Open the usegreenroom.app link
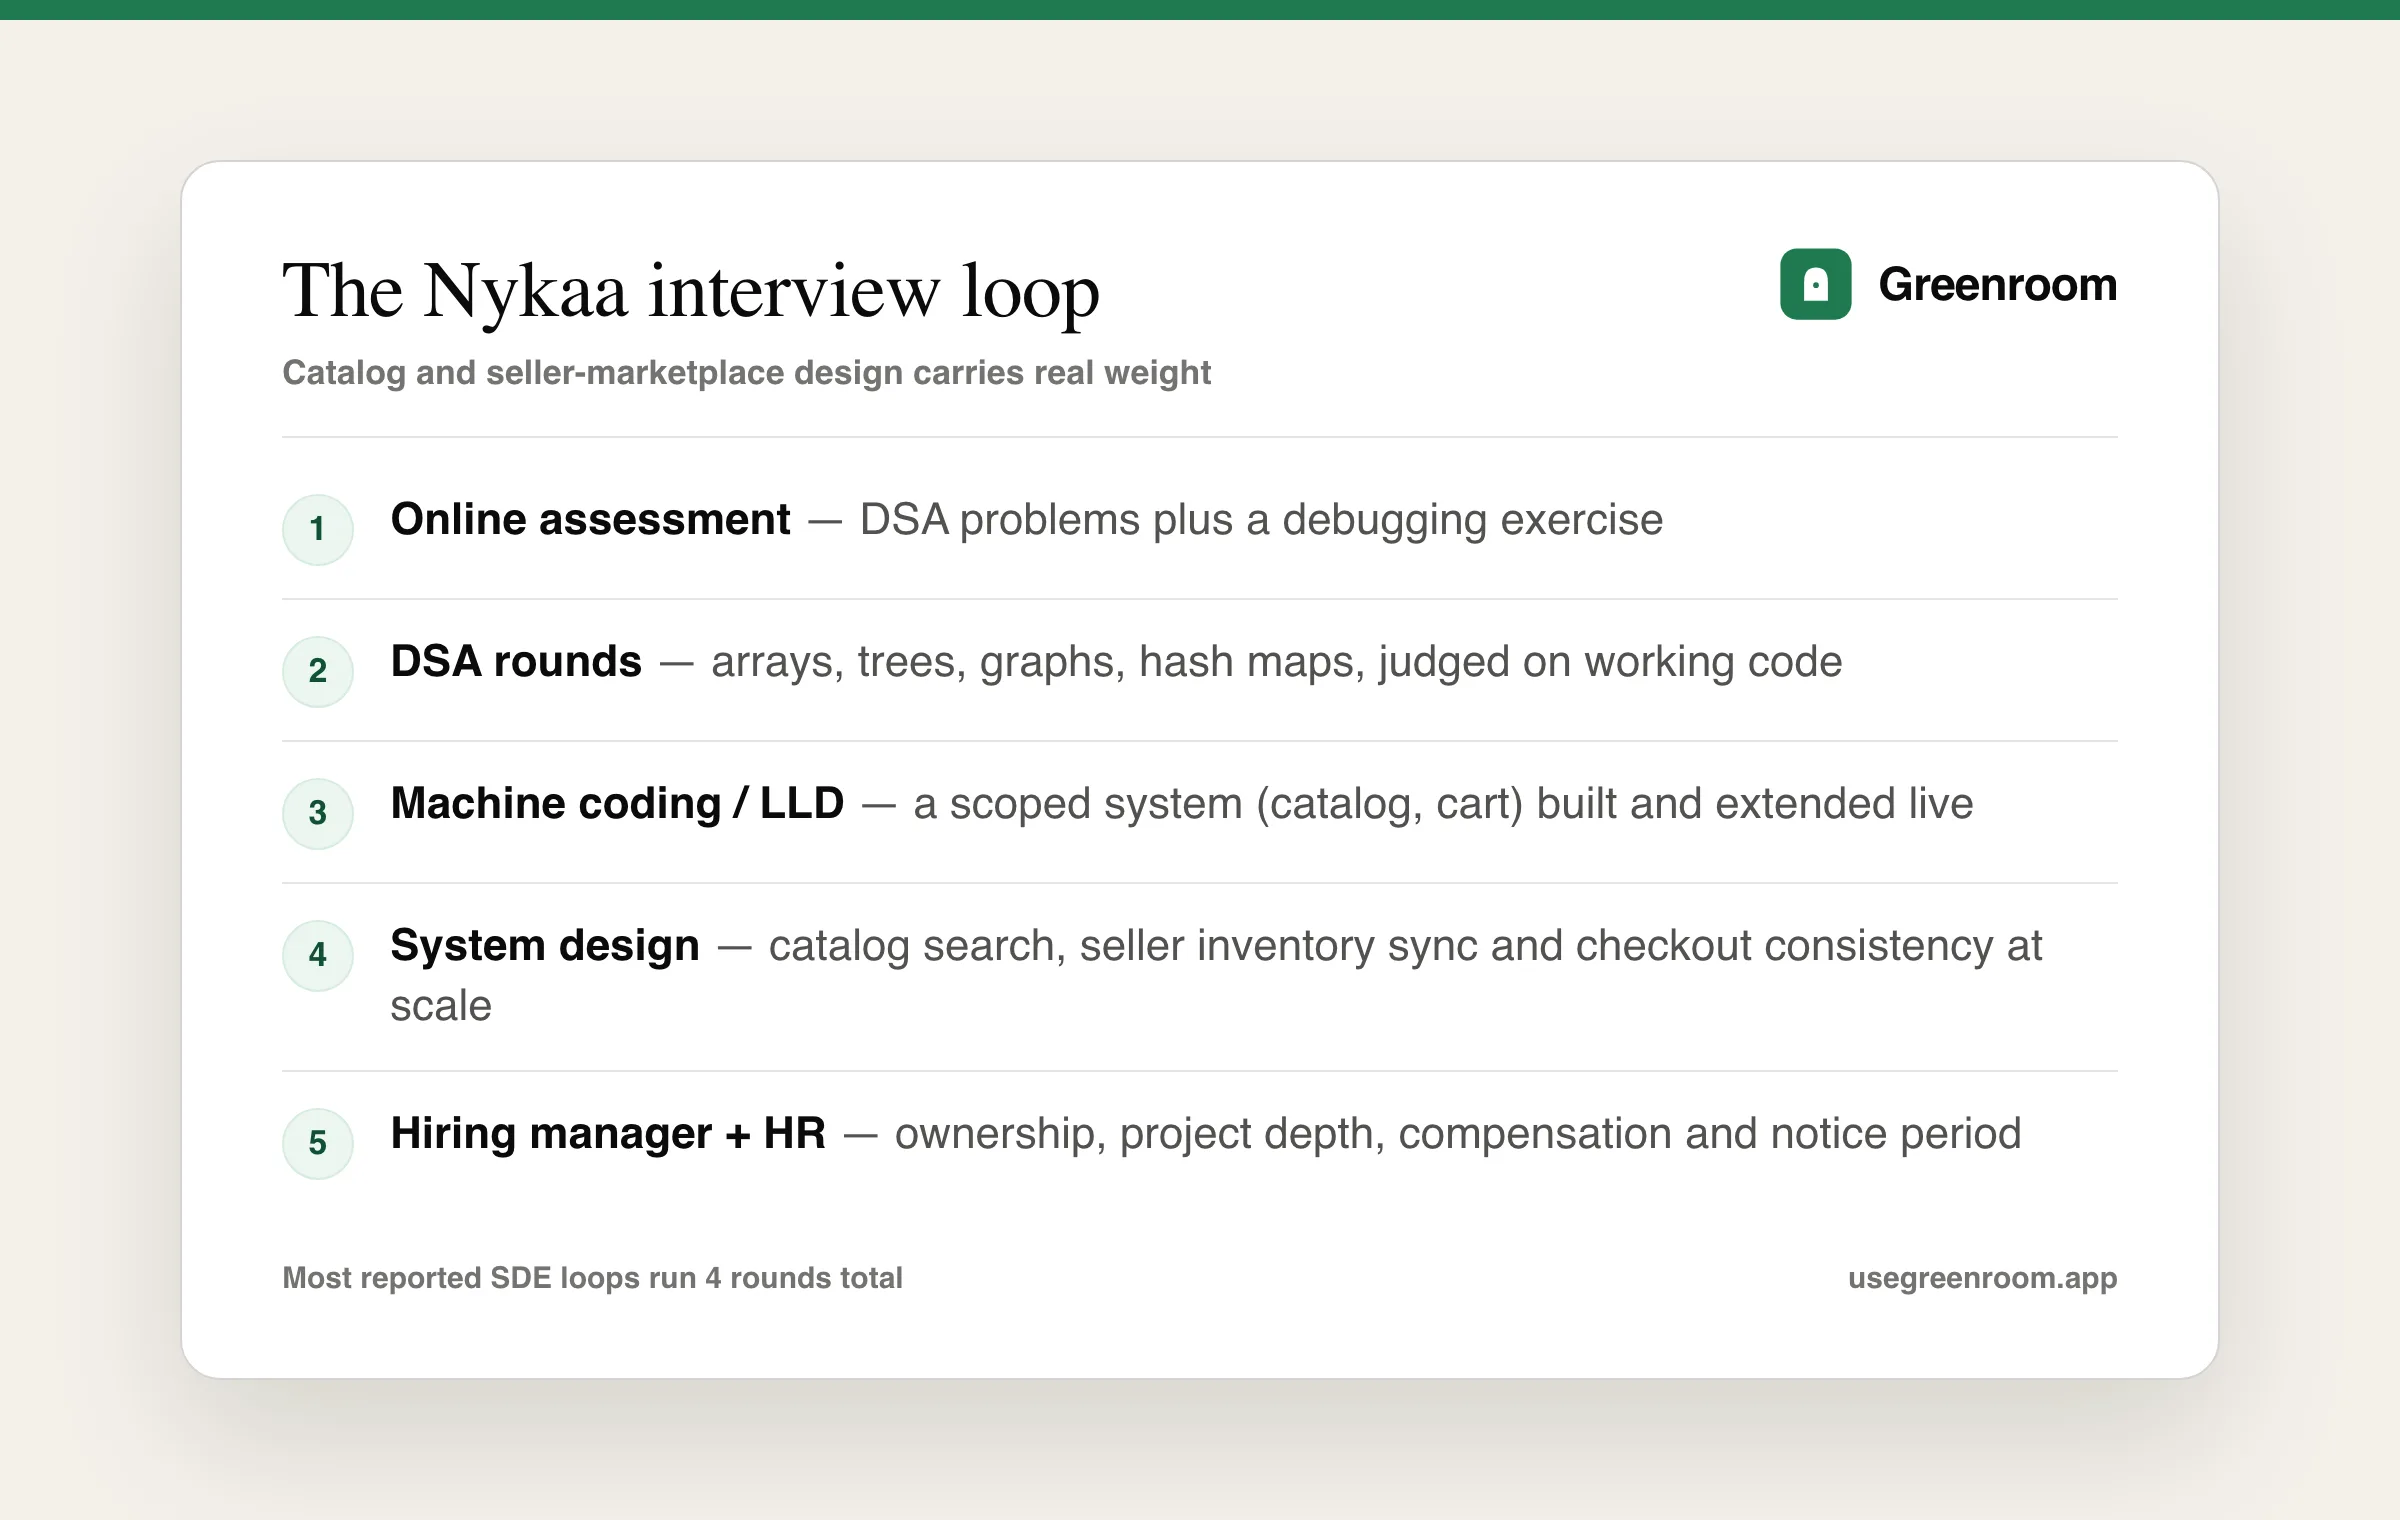Viewport: 2400px width, 1520px height. [1982, 1279]
